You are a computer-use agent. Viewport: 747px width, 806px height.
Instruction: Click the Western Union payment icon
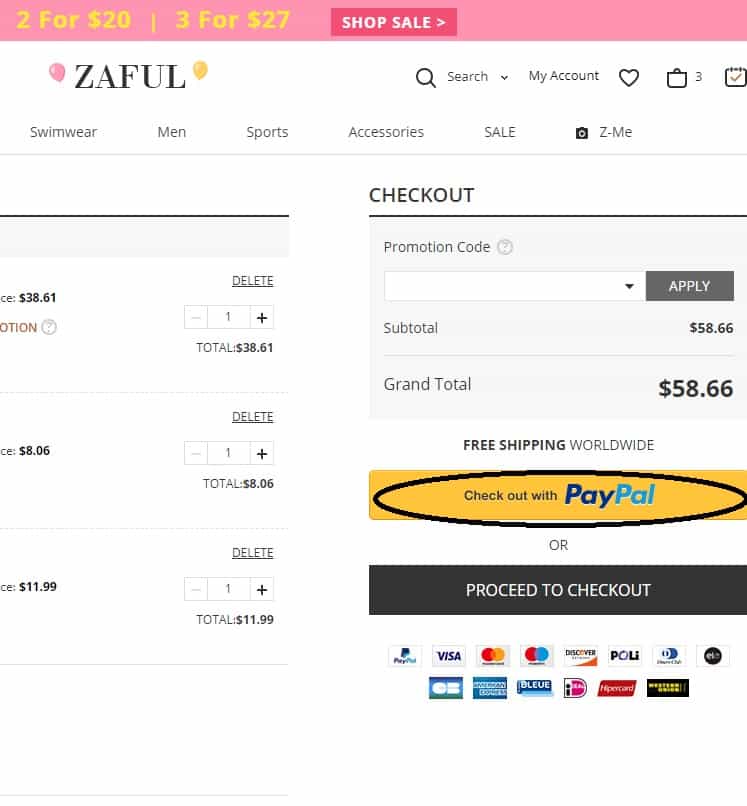point(668,688)
